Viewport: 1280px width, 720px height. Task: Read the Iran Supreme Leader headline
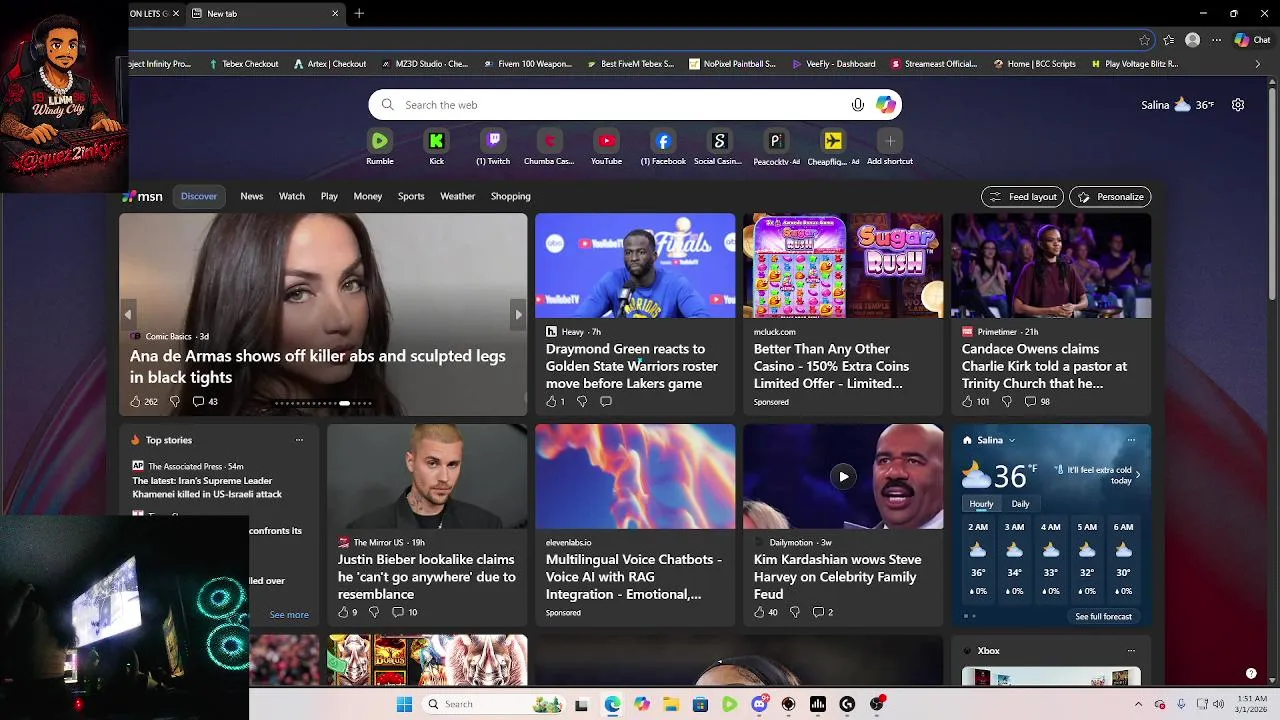pos(207,487)
